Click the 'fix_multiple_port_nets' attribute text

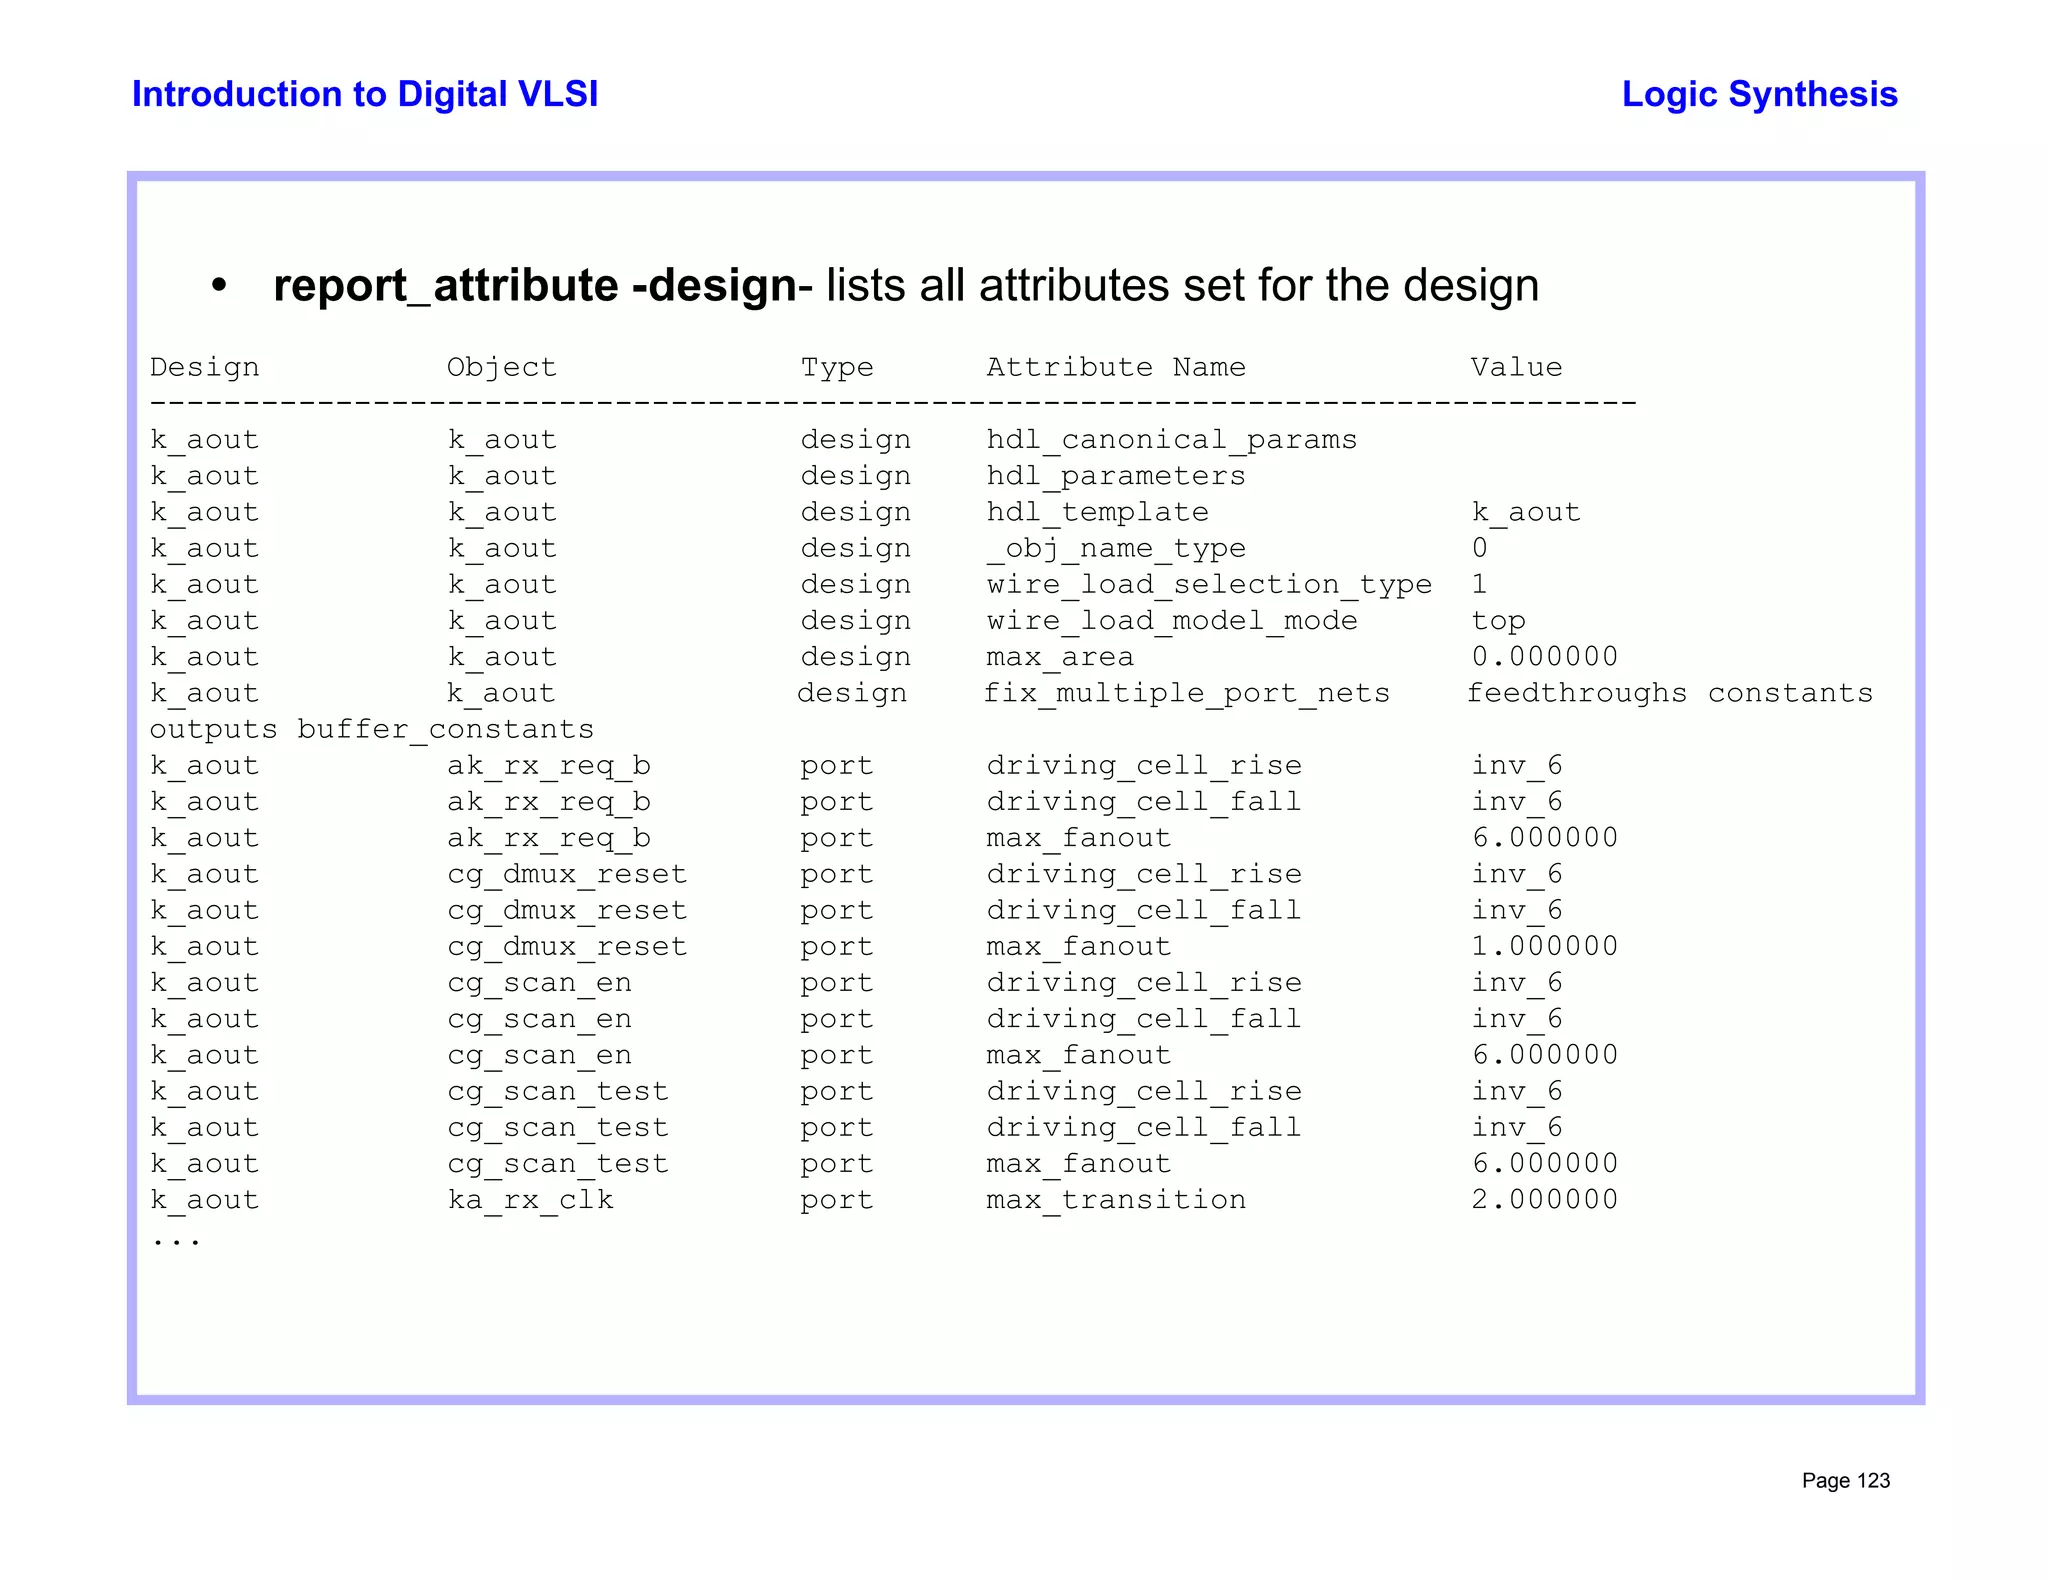pos(1187,694)
